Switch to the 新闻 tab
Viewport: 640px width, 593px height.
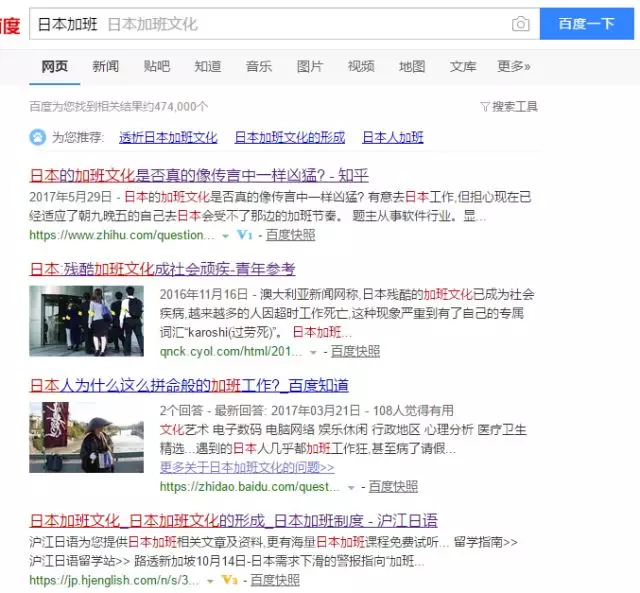pos(105,67)
